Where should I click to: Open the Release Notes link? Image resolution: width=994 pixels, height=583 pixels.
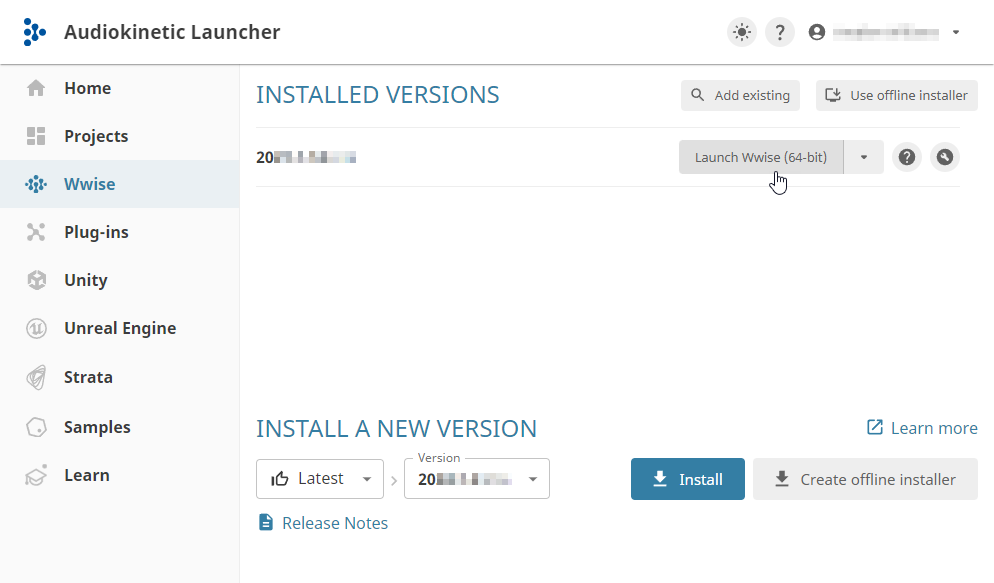(x=334, y=523)
